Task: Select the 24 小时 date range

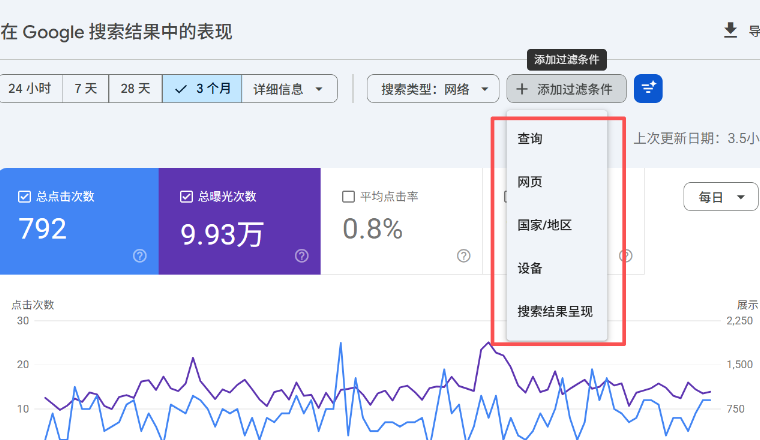Action: [30, 89]
